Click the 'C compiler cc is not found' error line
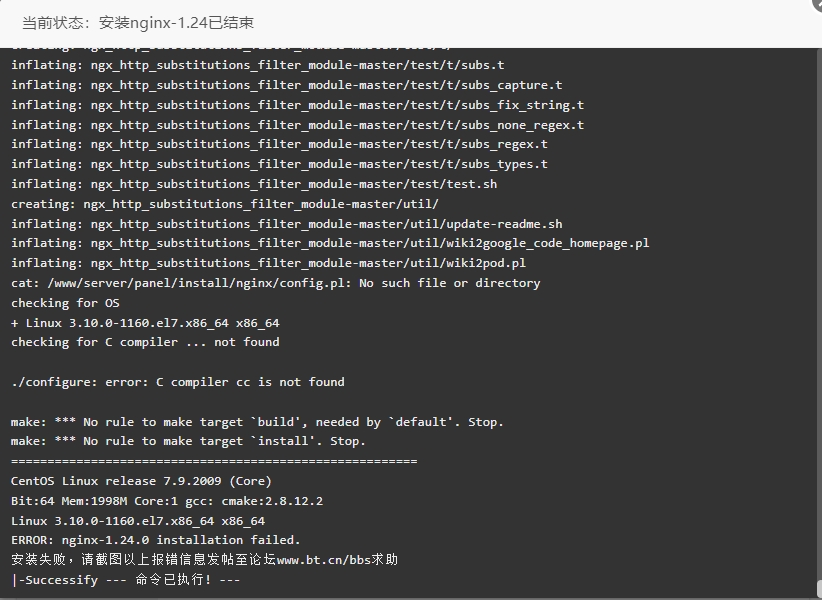 click(x=178, y=382)
